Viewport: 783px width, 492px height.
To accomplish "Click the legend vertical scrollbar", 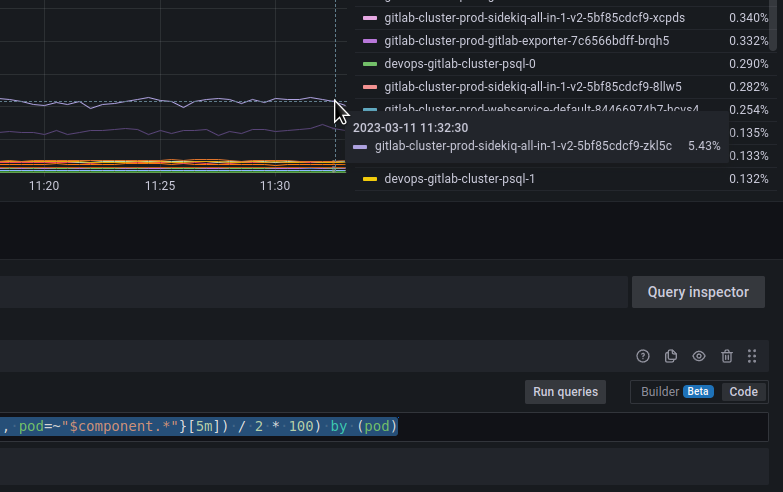I will pos(773,25).
